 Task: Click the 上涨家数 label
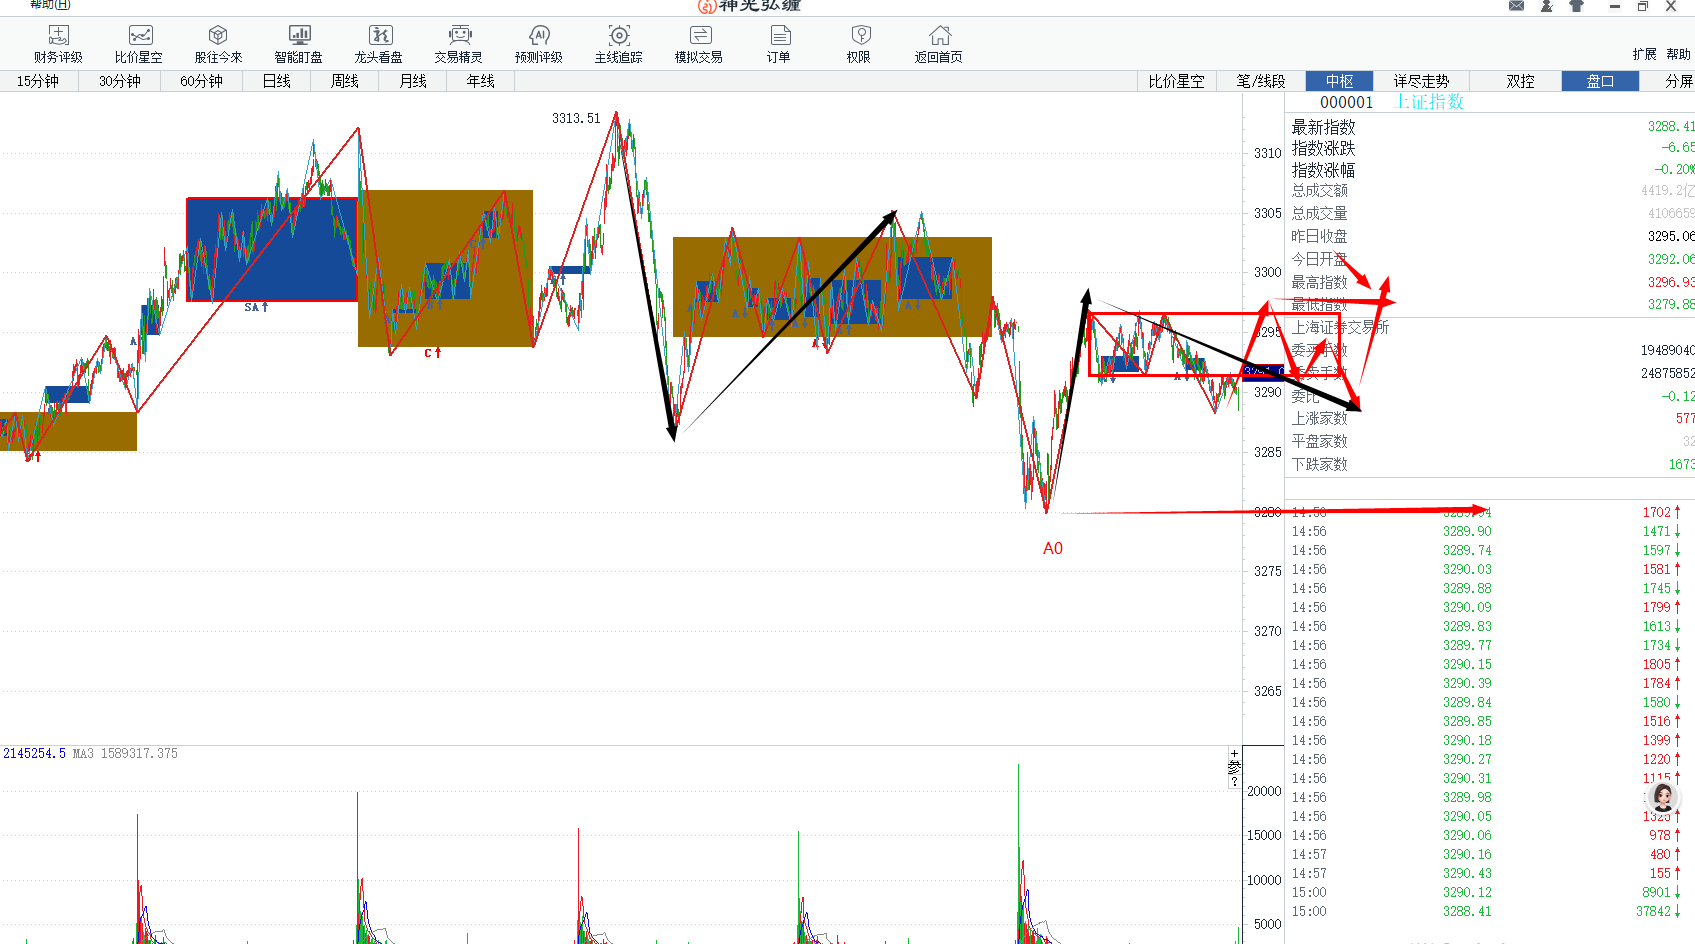point(1319,418)
